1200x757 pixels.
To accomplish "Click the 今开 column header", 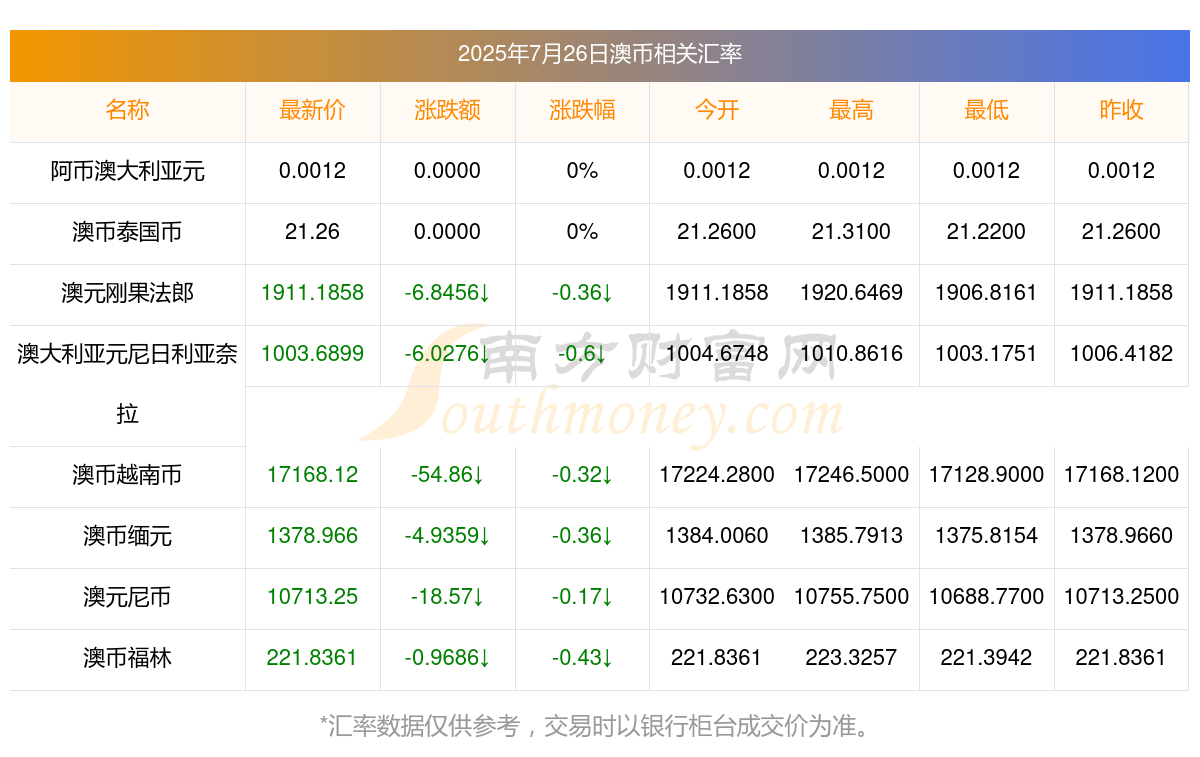I will pyautogui.click(x=717, y=110).
